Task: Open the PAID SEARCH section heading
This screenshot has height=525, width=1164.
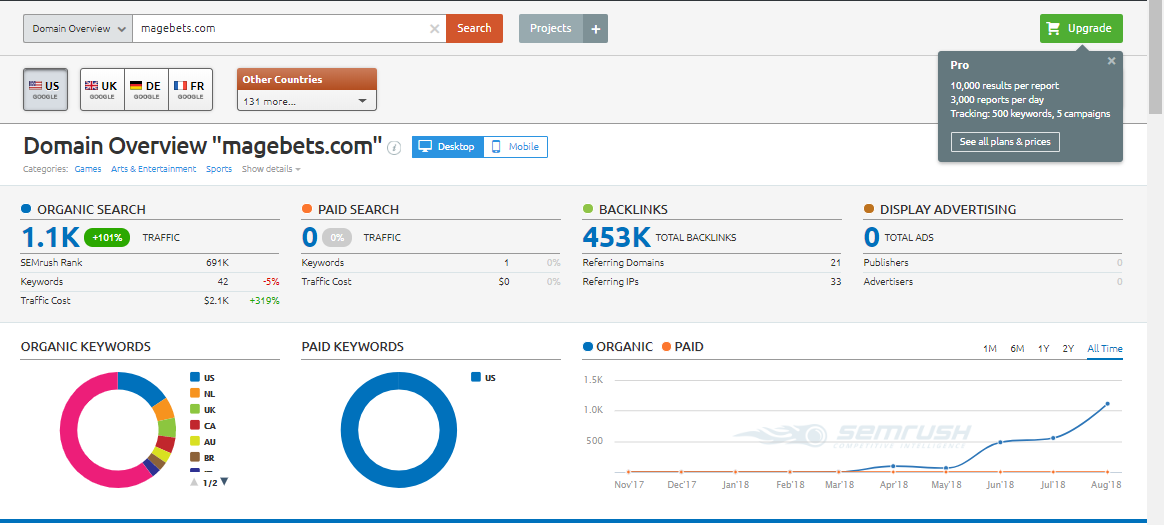Action: coord(358,209)
